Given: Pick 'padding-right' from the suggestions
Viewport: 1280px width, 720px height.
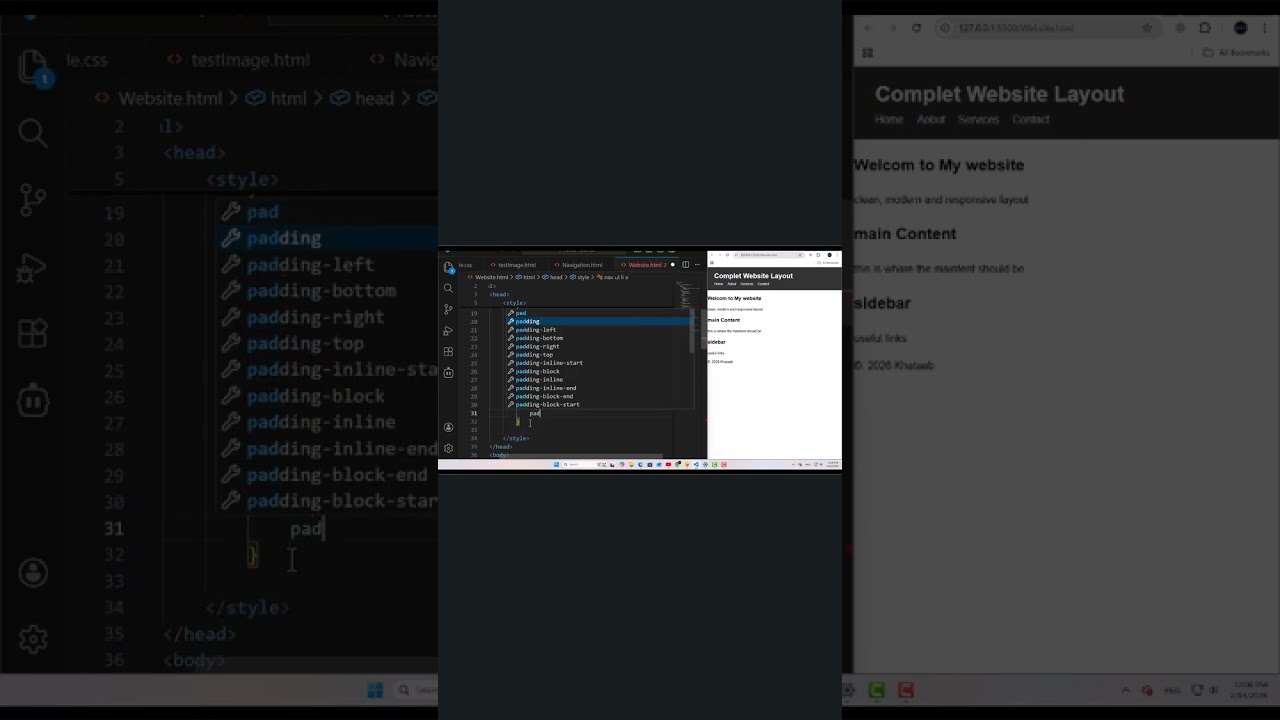Looking at the screenshot, I should (x=597, y=346).
